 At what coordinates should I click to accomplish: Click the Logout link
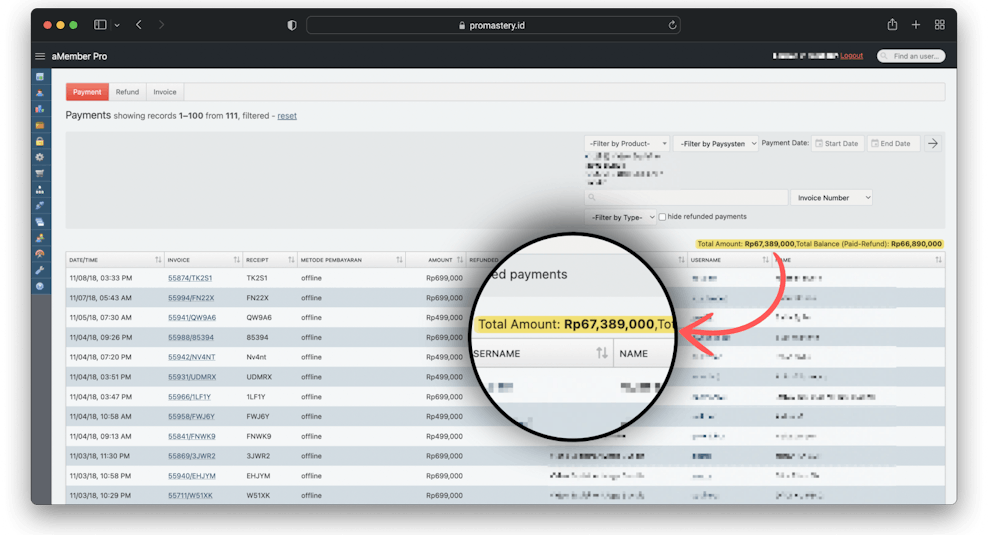tap(851, 56)
